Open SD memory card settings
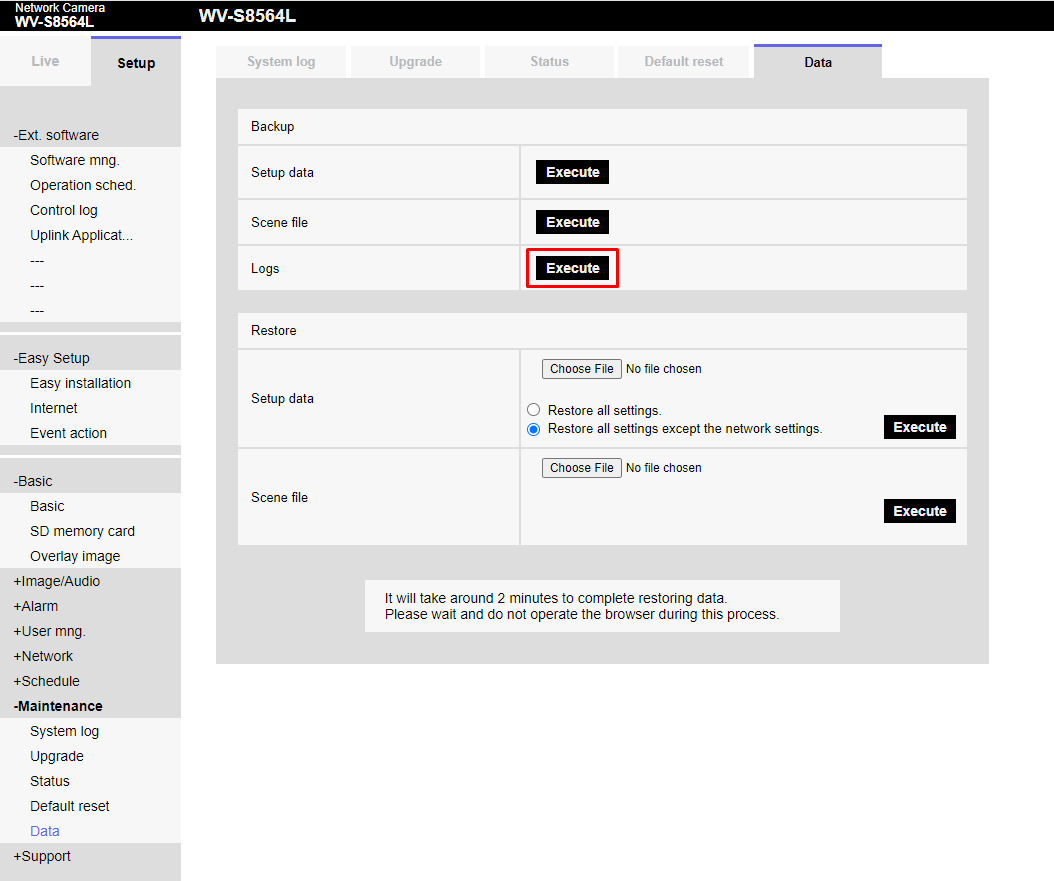This screenshot has height=881, width=1054. tap(82, 531)
